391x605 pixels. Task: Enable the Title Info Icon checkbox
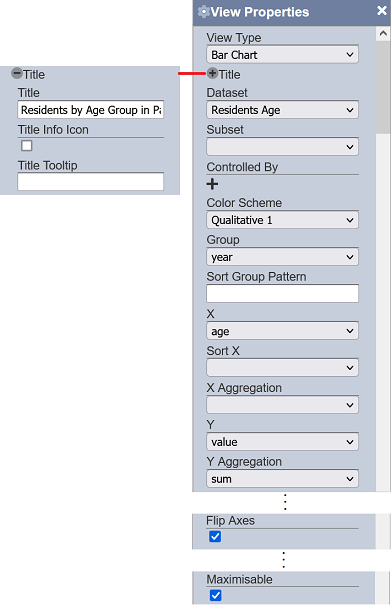[x=27, y=146]
